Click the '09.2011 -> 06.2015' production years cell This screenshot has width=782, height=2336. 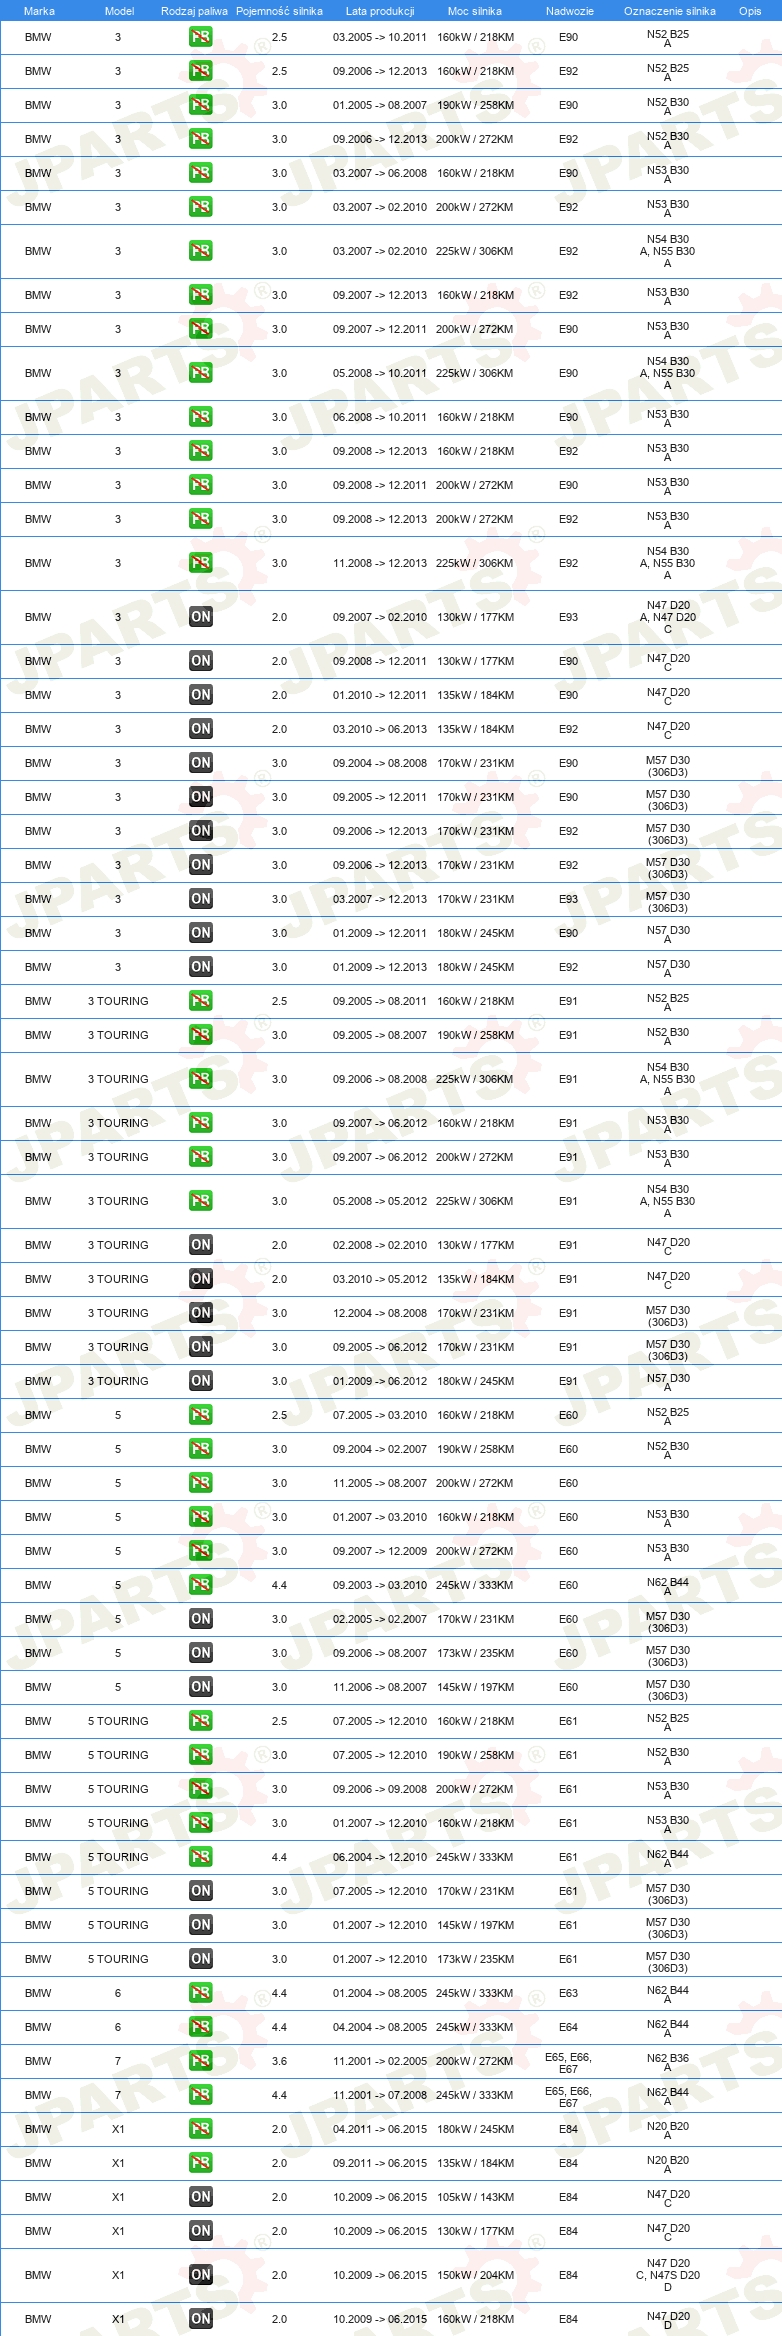380,2163
